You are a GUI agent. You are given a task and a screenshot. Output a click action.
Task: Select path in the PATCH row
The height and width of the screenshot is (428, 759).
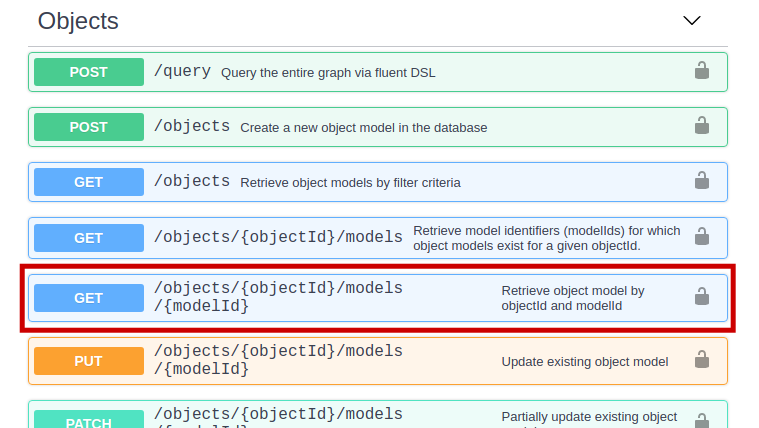[278, 417]
